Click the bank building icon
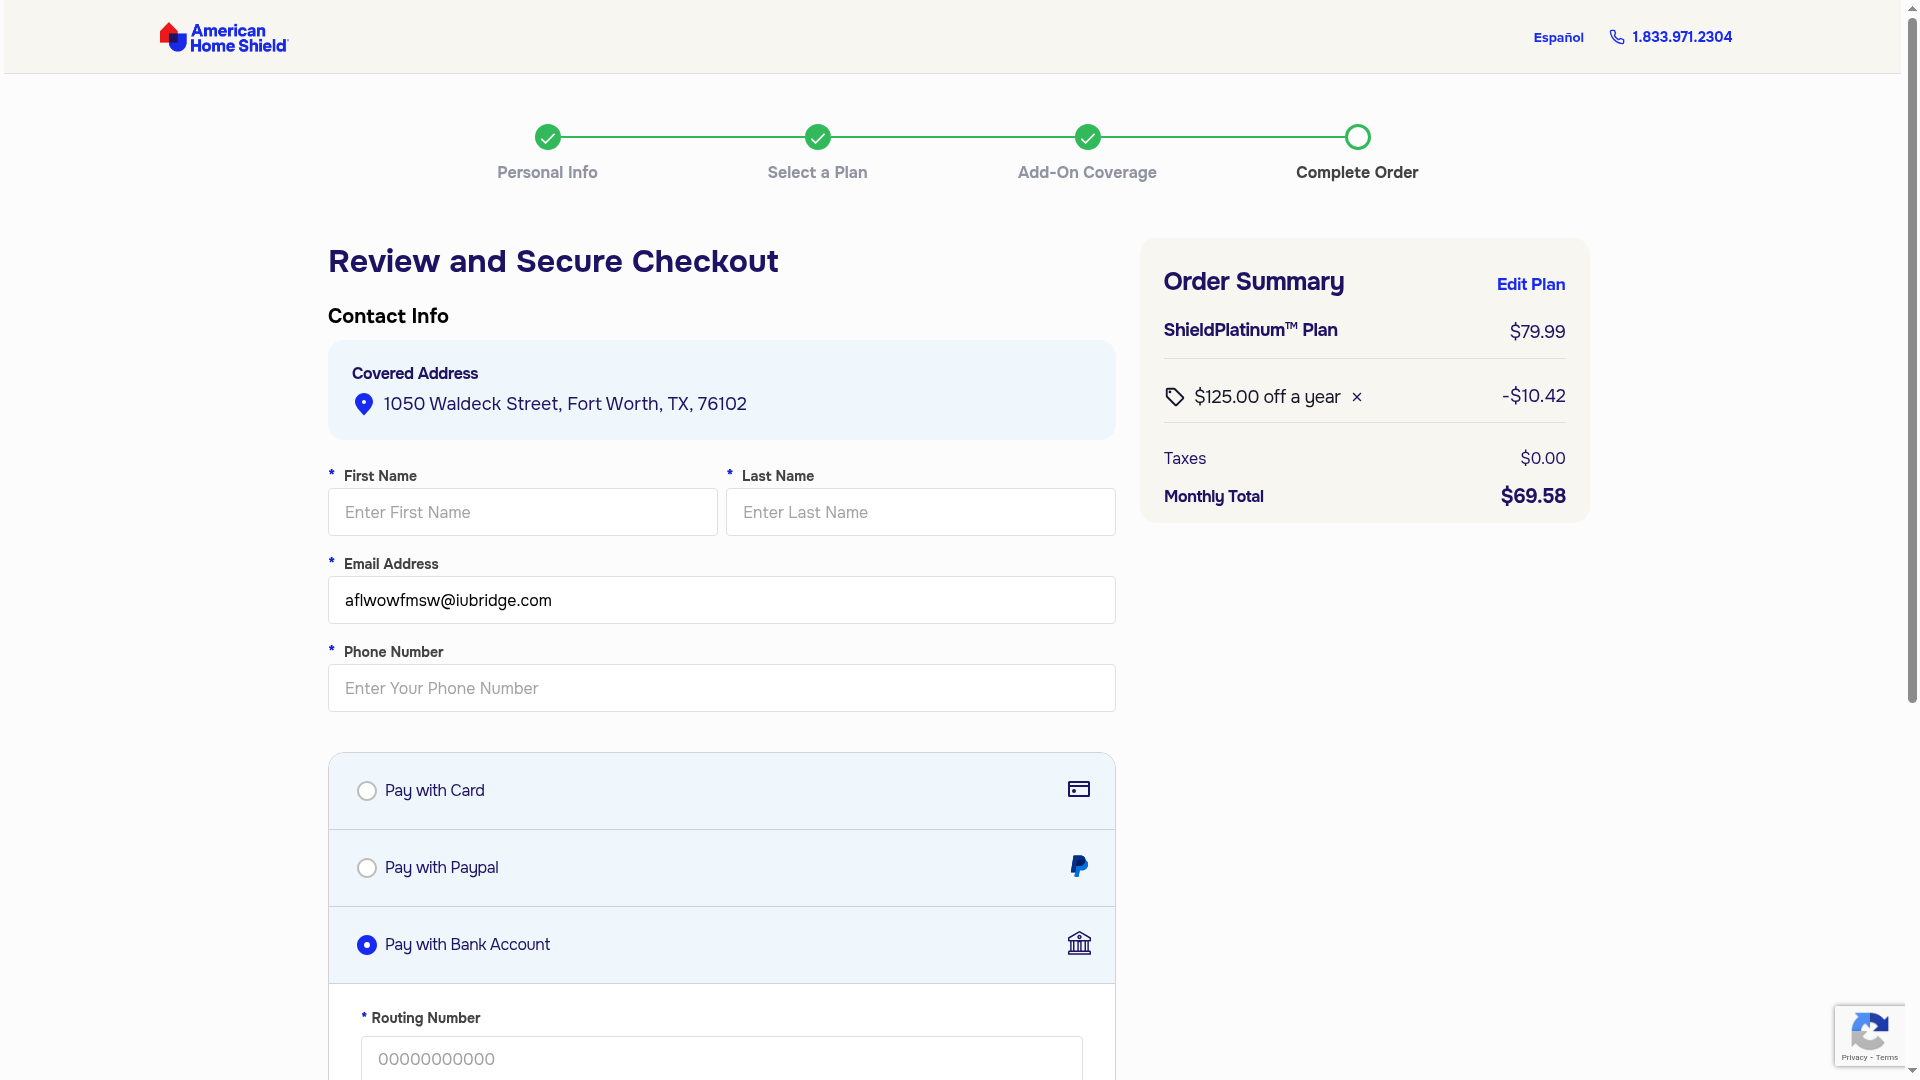The width and height of the screenshot is (1920, 1080). point(1079,944)
